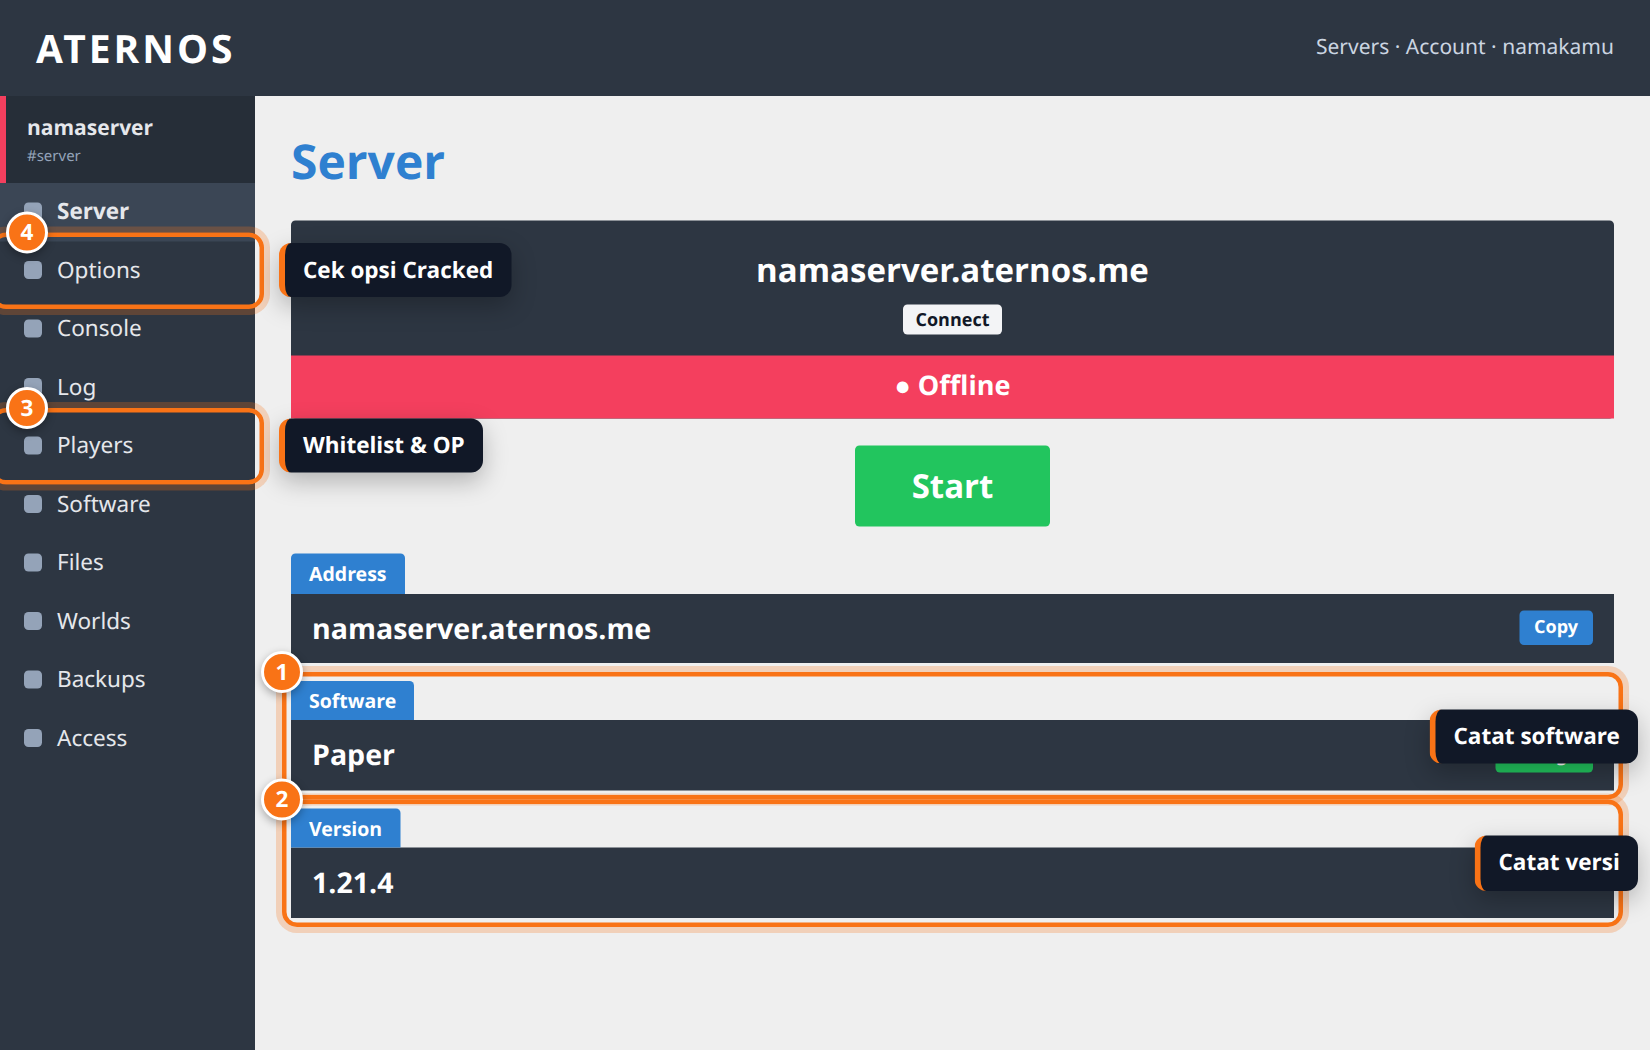
Task: Open the Servers link in header
Action: 1352,47
